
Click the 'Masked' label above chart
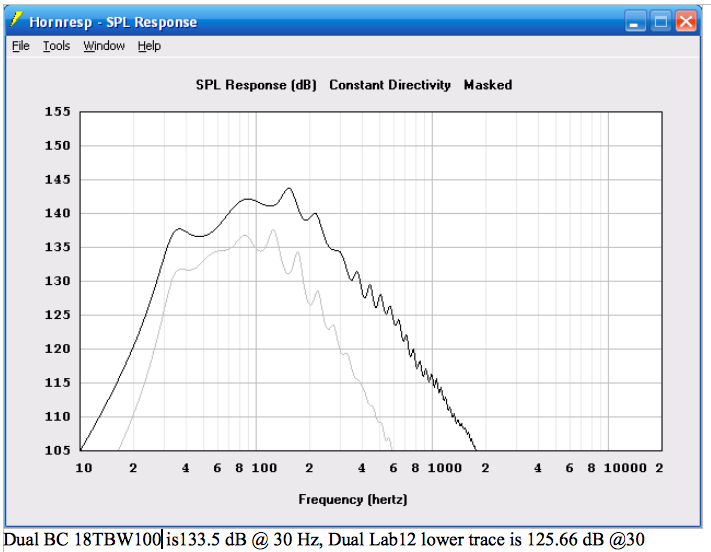click(488, 85)
